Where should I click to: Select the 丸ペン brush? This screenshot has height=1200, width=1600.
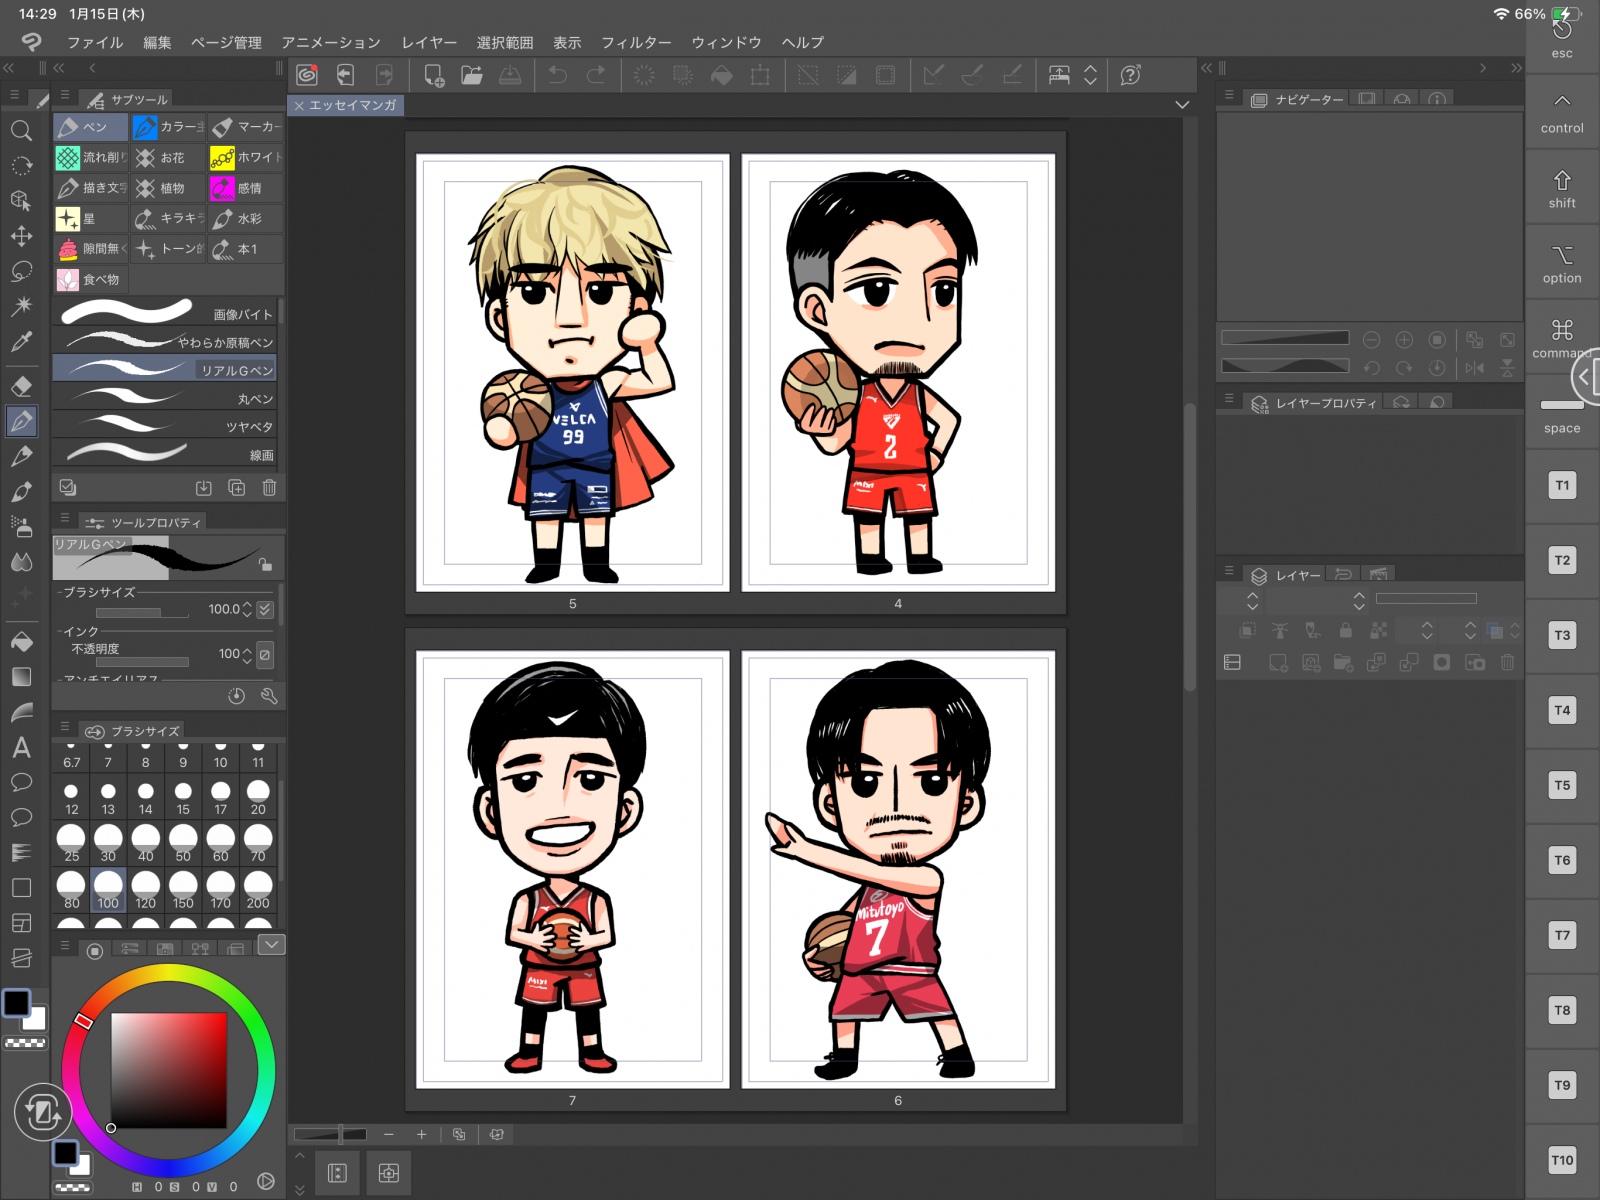click(165, 398)
